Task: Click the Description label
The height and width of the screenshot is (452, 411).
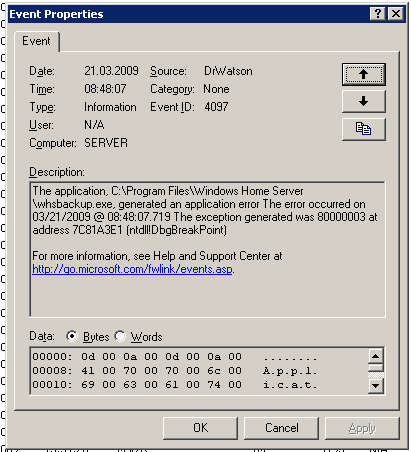Action: [57, 172]
